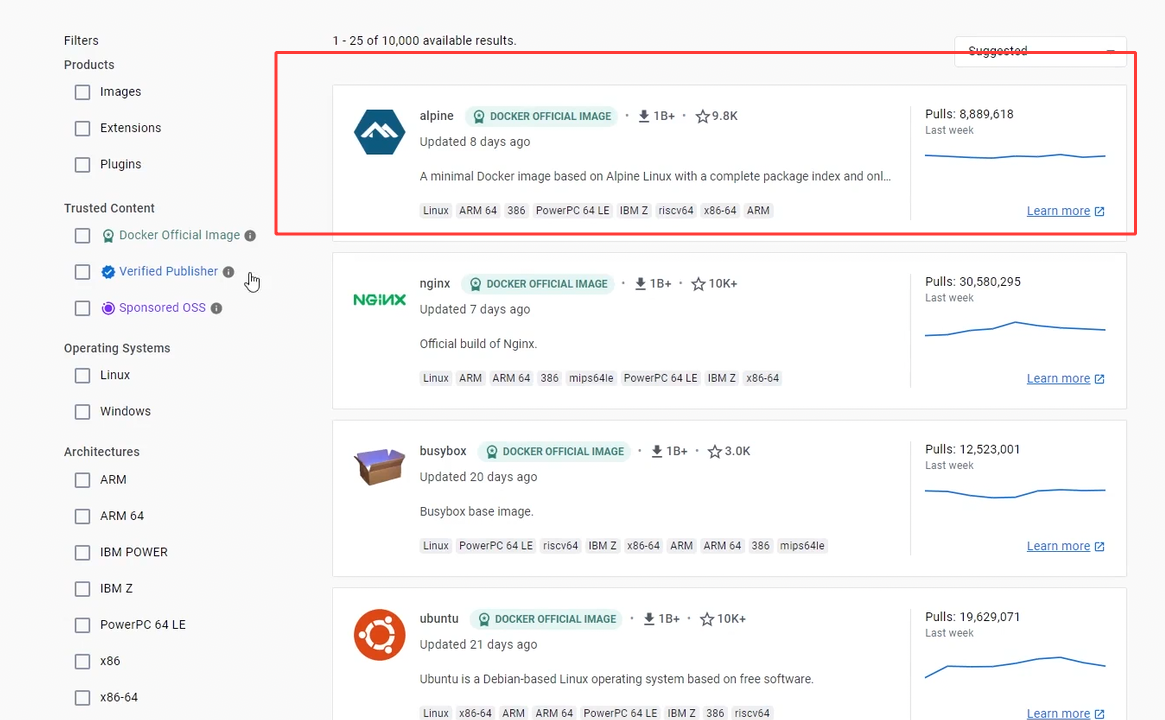Click nginx star rating icon
This screenshot has height=720, width=1165.
[x=698, y=284]
